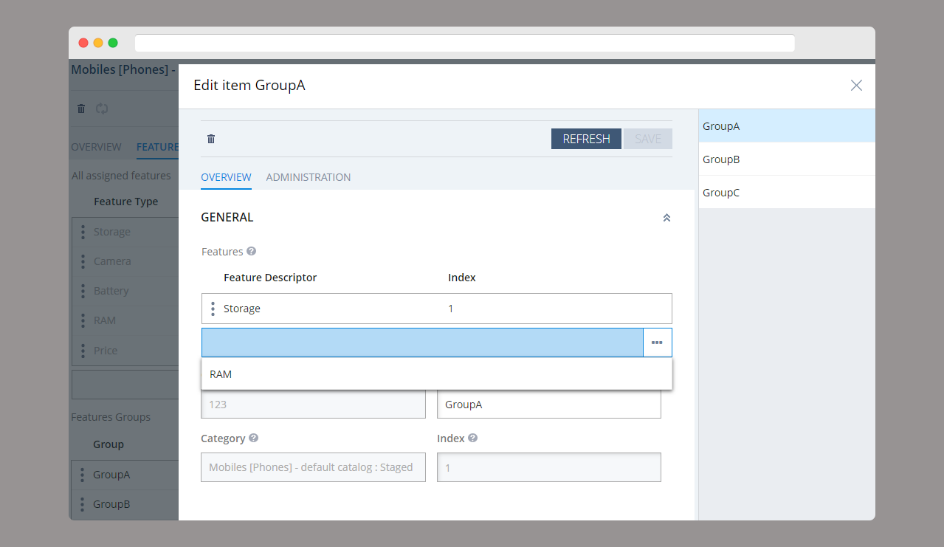This screenshot has height=547, width=944.
Task: Click the yellow minimize window button
Action: tap(98, 43)
